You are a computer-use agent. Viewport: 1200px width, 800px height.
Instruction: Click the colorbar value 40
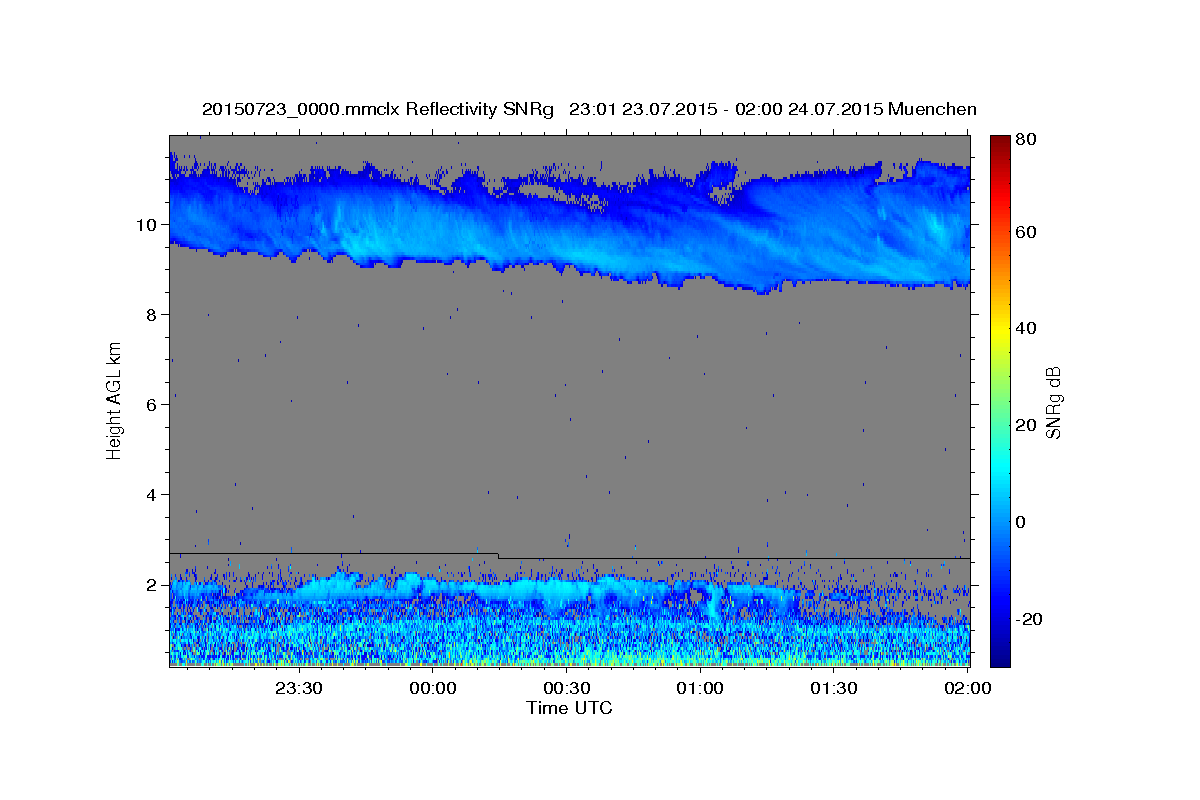(1025, 328)
